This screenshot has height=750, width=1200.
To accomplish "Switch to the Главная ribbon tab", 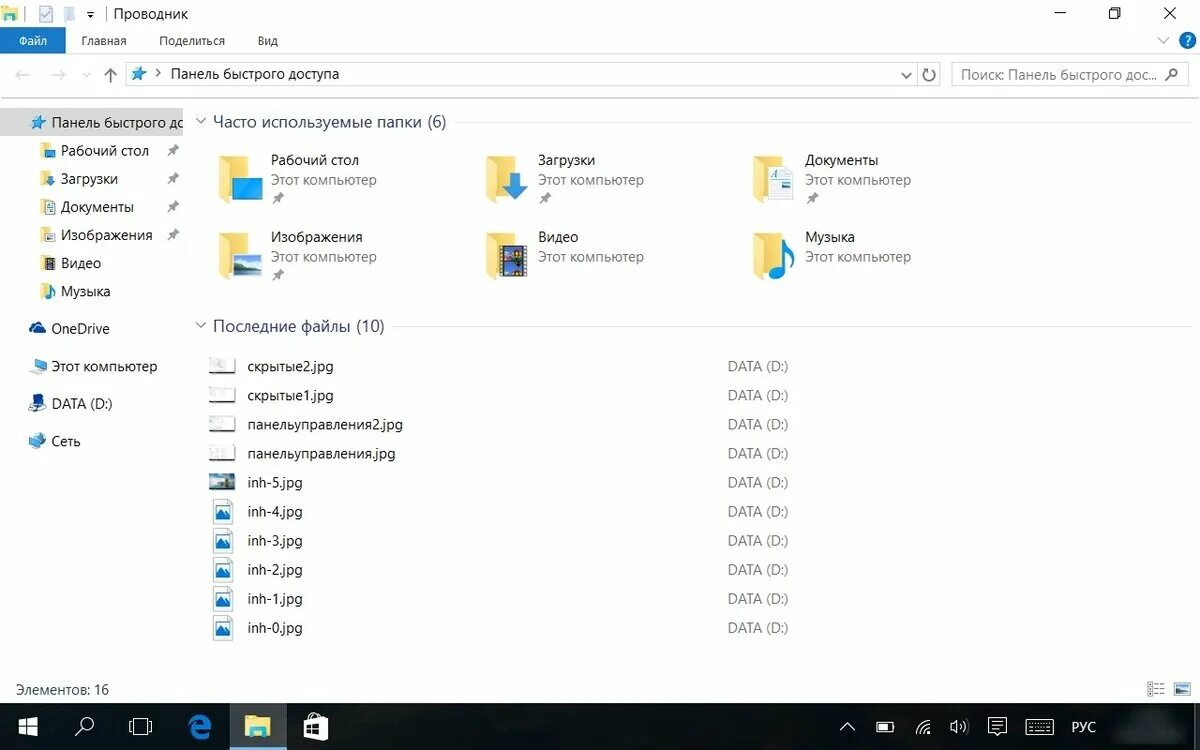I will coord(104,41).
